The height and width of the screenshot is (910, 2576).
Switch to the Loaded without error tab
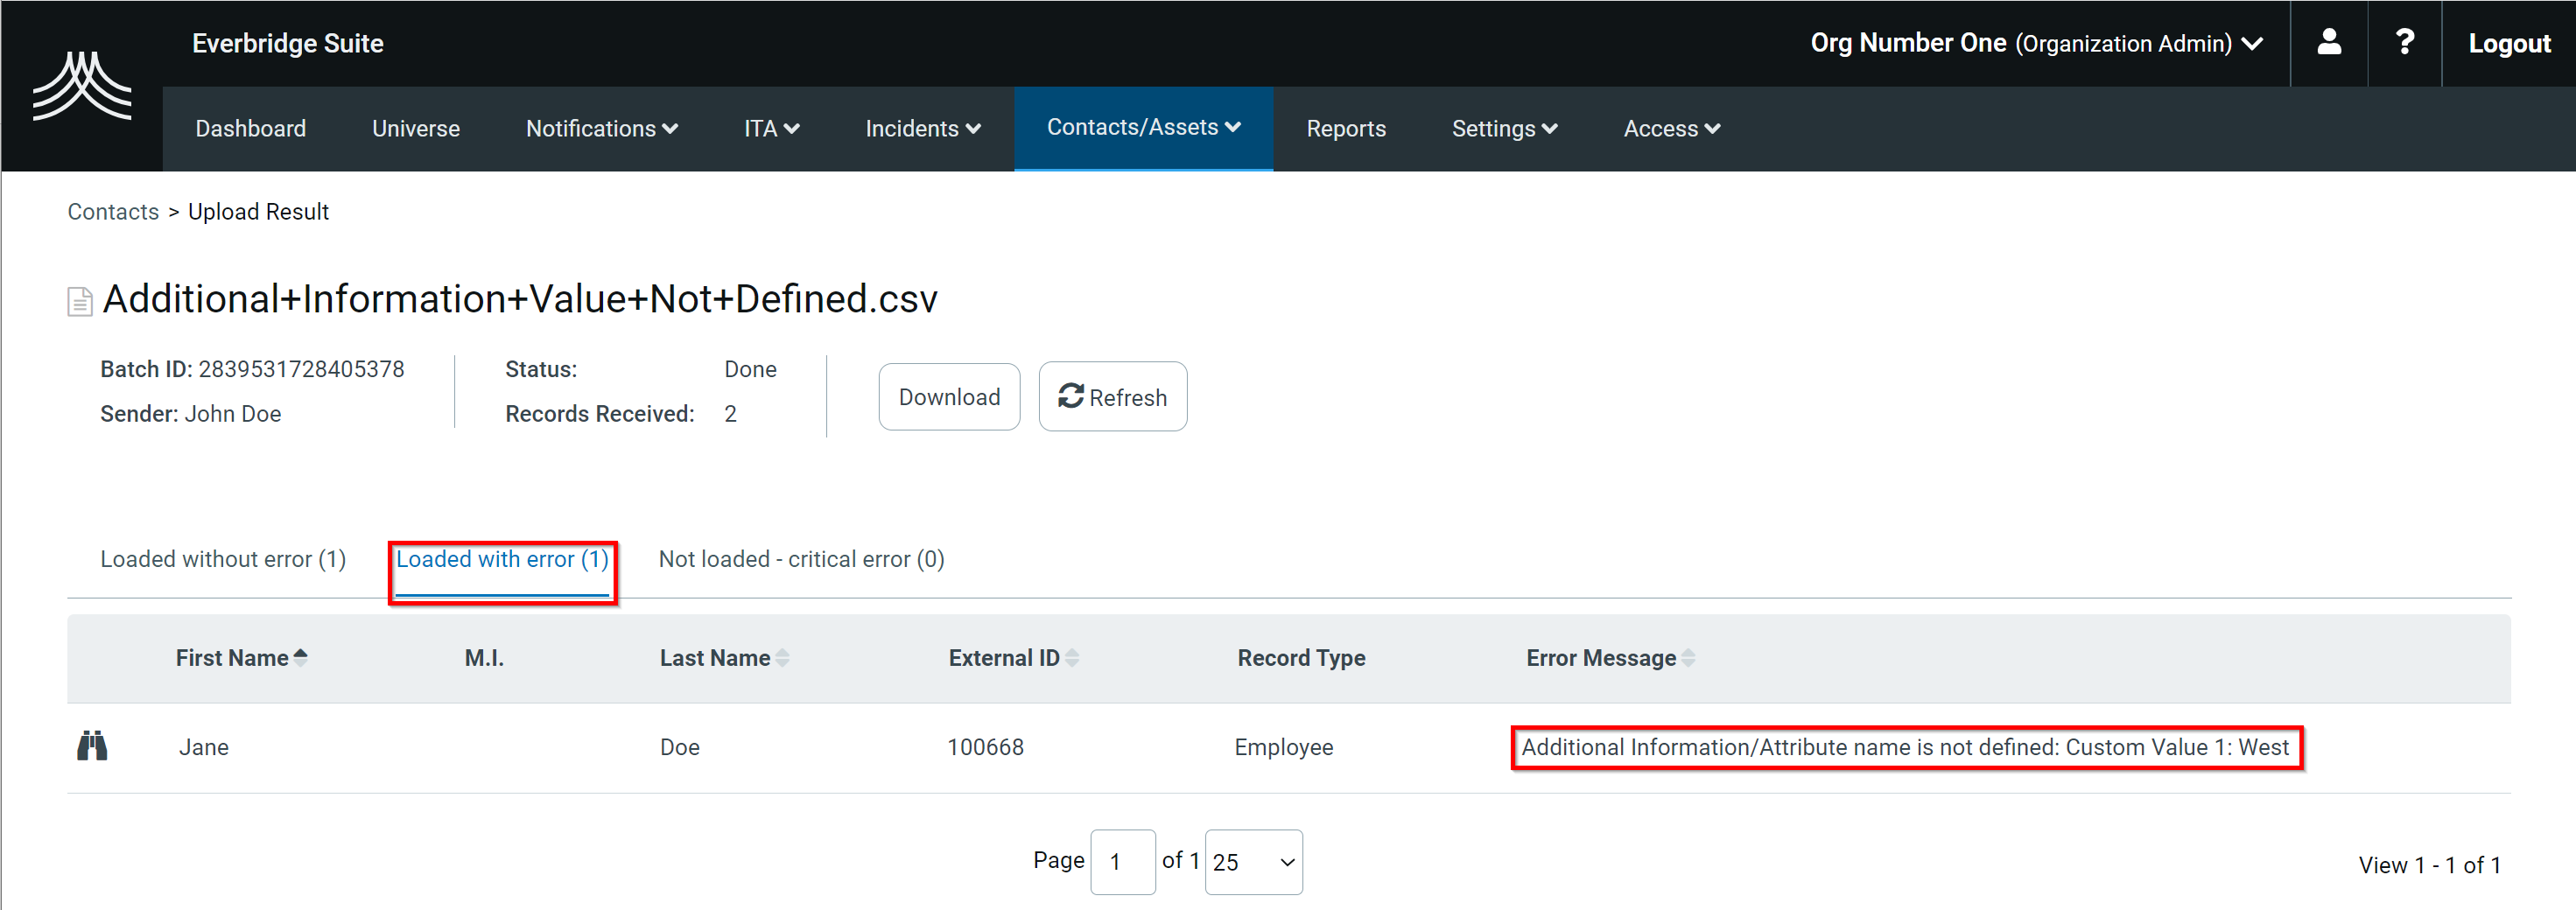click(222, 559)
